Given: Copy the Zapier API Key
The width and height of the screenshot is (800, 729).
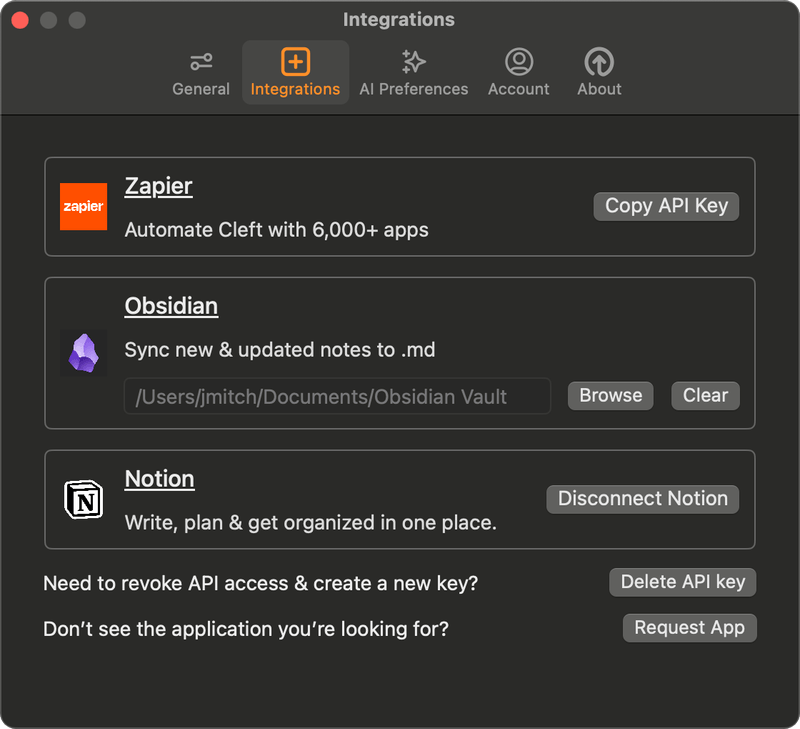Looking at the screenshot, I should coord(666,206).
